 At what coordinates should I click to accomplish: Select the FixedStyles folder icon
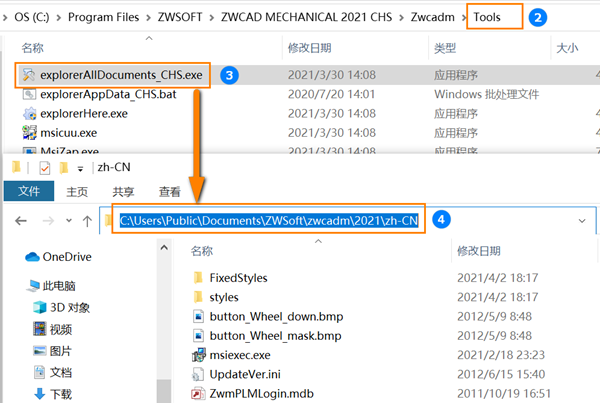point(198,277)
